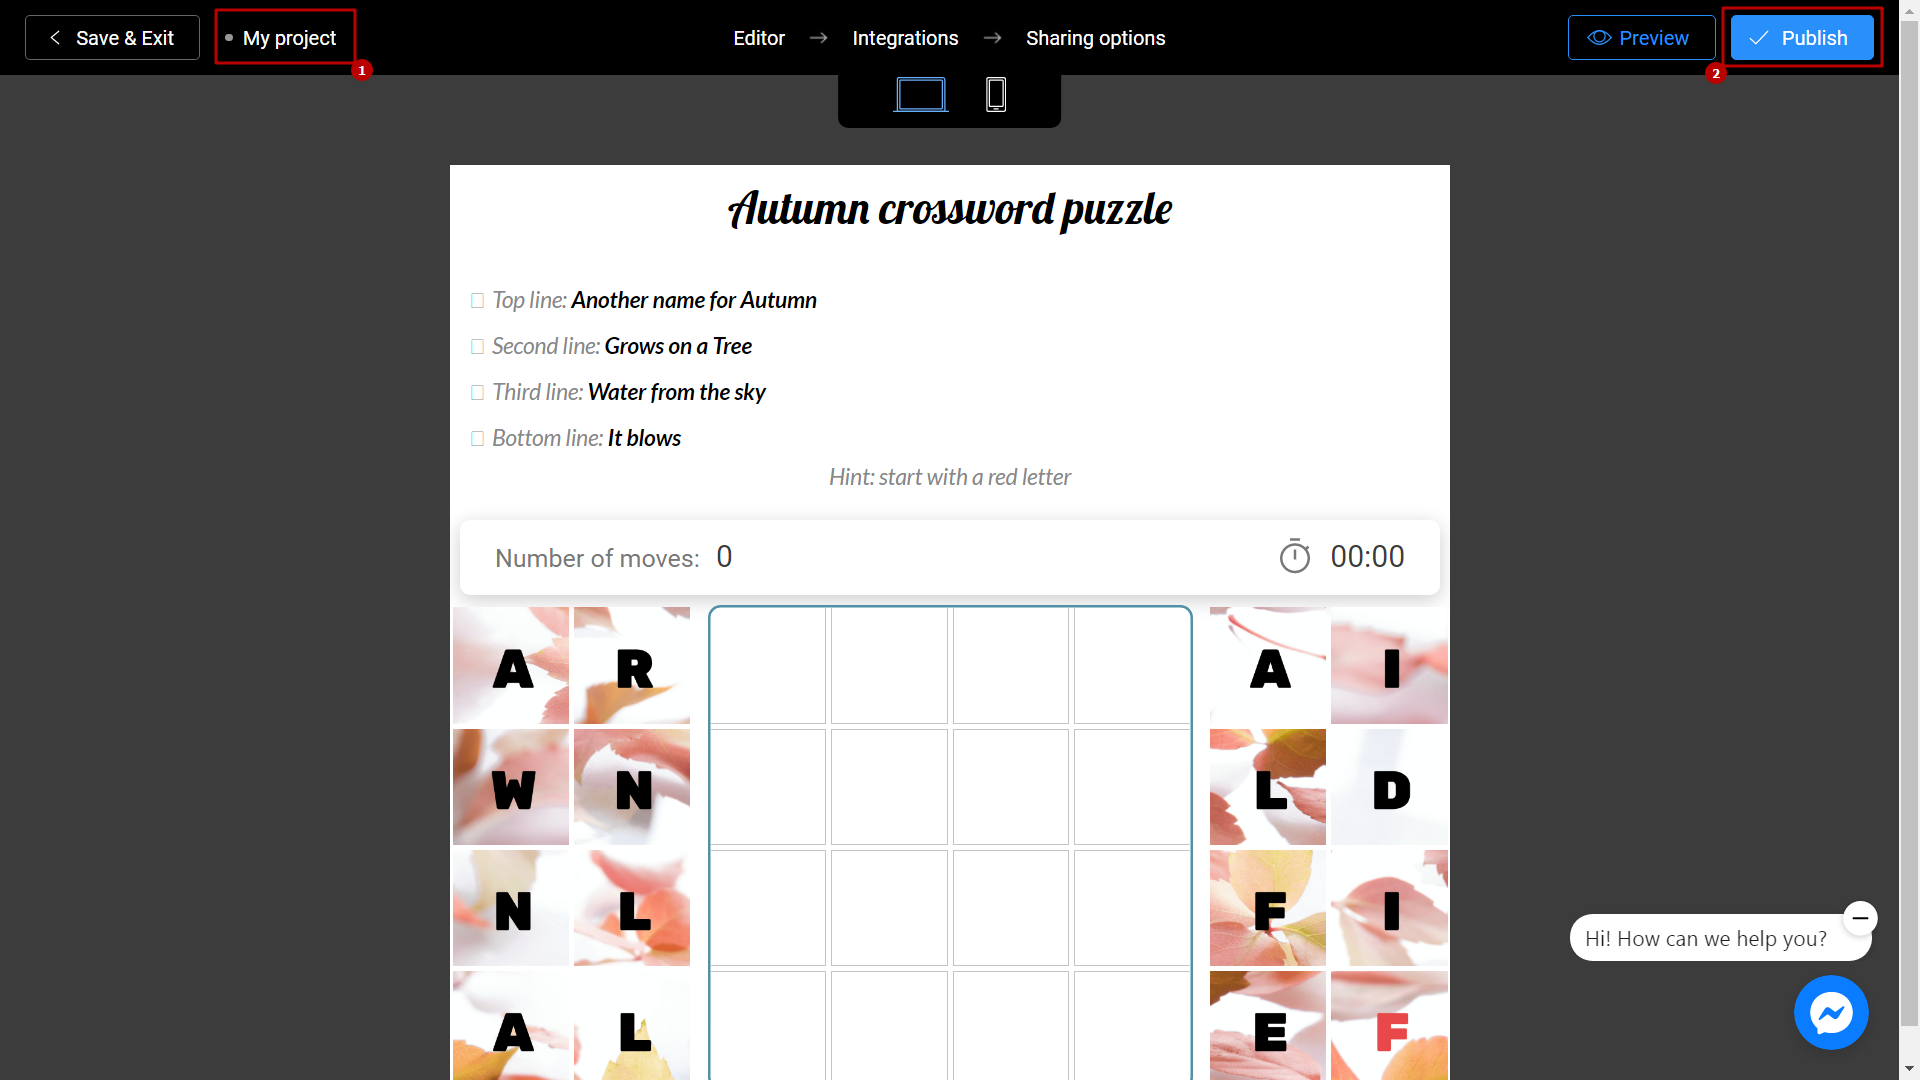This screenshot has height=1080, width=1920.
Task: Toggle Third line Water from the sky checkbox
Action: coord(475,392)
